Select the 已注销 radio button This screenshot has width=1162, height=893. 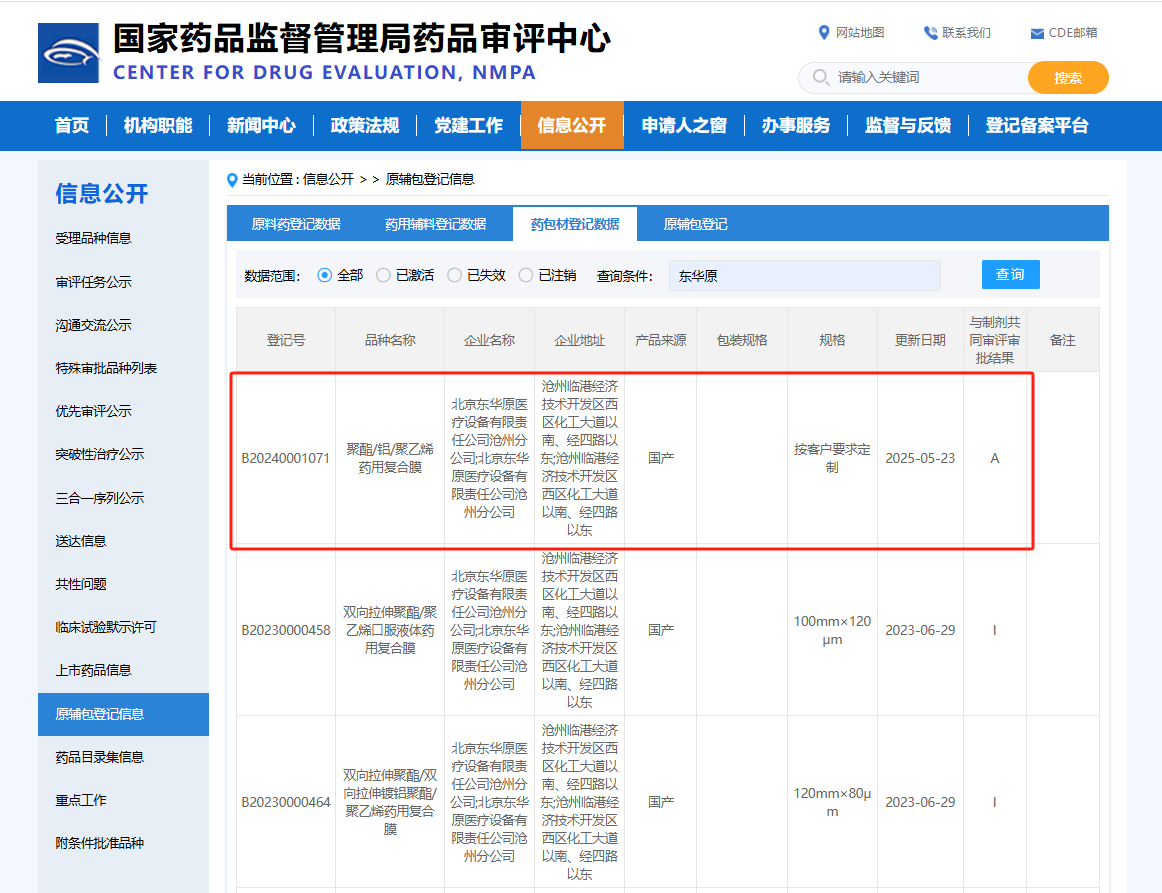[x=526, y=275]
